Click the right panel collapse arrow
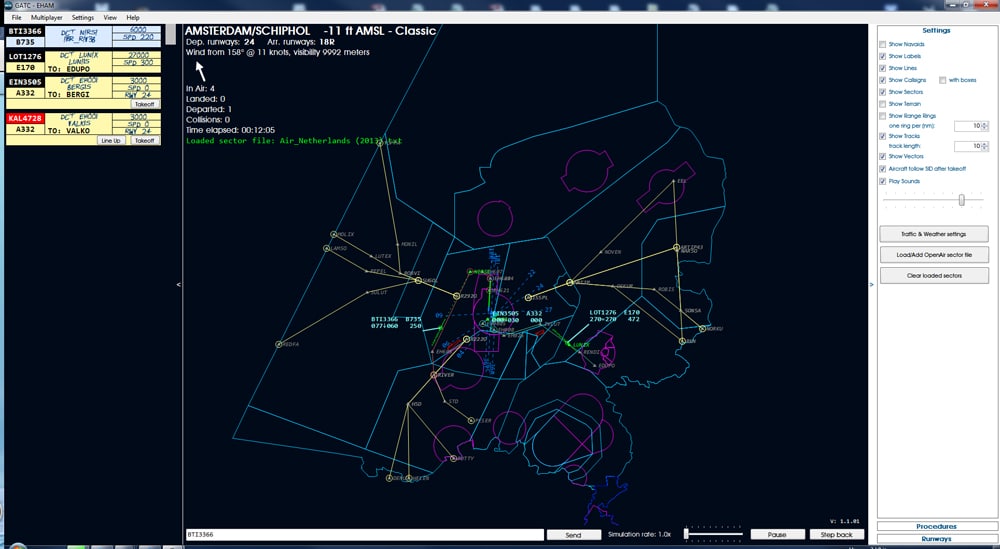 (872, 285)
